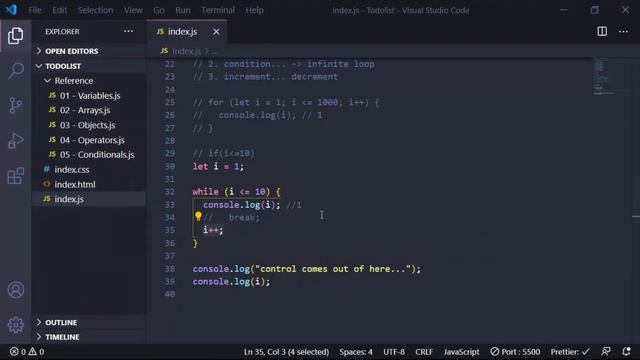Open the View menu
Screen dimensions: 640x360
click(133, 10)
